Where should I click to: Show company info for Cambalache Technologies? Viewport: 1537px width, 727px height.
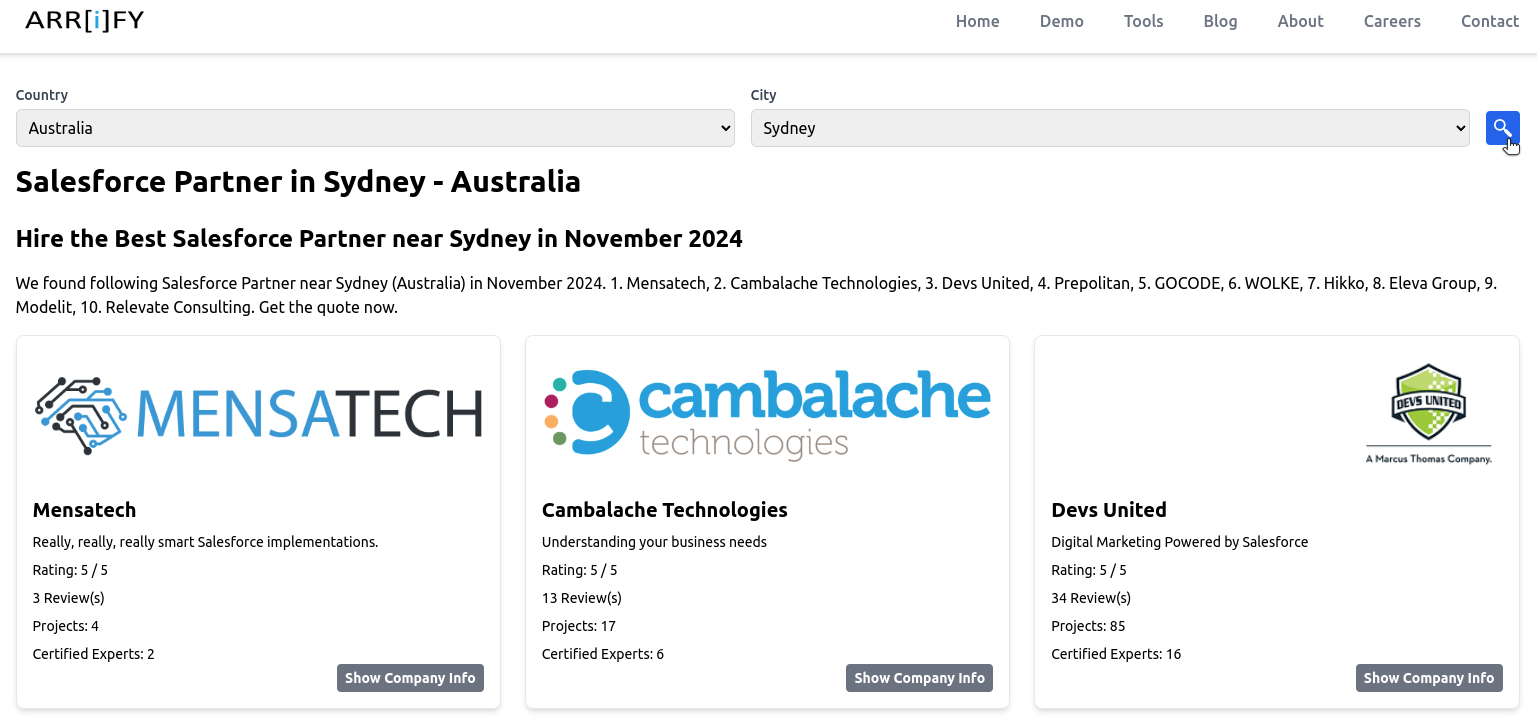[919, 678]
